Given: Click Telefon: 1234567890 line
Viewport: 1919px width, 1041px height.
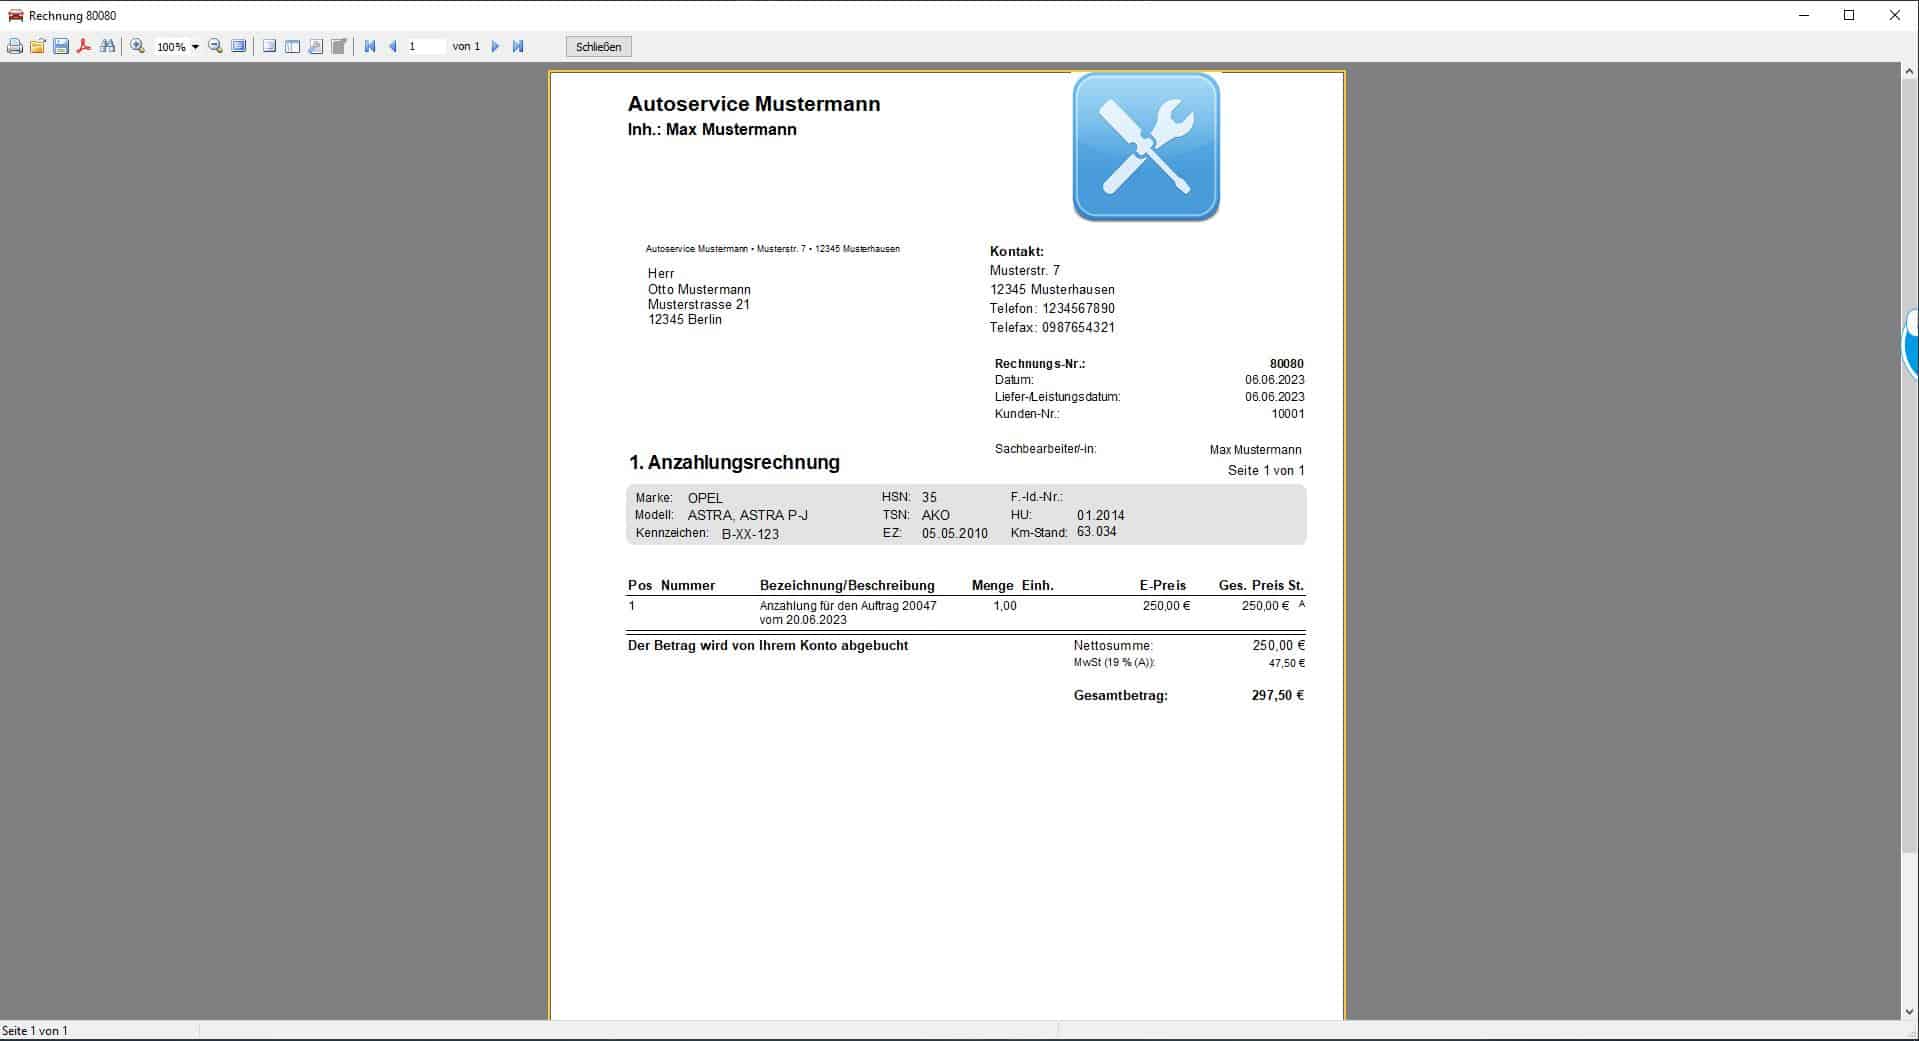Looking at the screenshot, I should 1052,308.
